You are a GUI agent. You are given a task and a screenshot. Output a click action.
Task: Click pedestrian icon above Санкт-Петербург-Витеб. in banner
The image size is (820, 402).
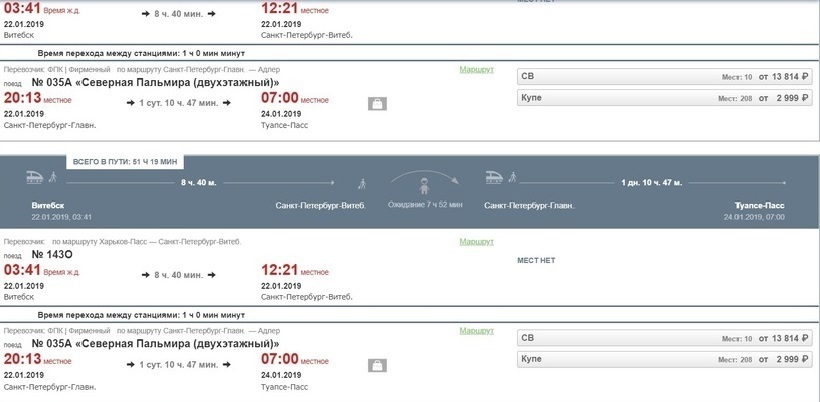[x=362, y=184]
